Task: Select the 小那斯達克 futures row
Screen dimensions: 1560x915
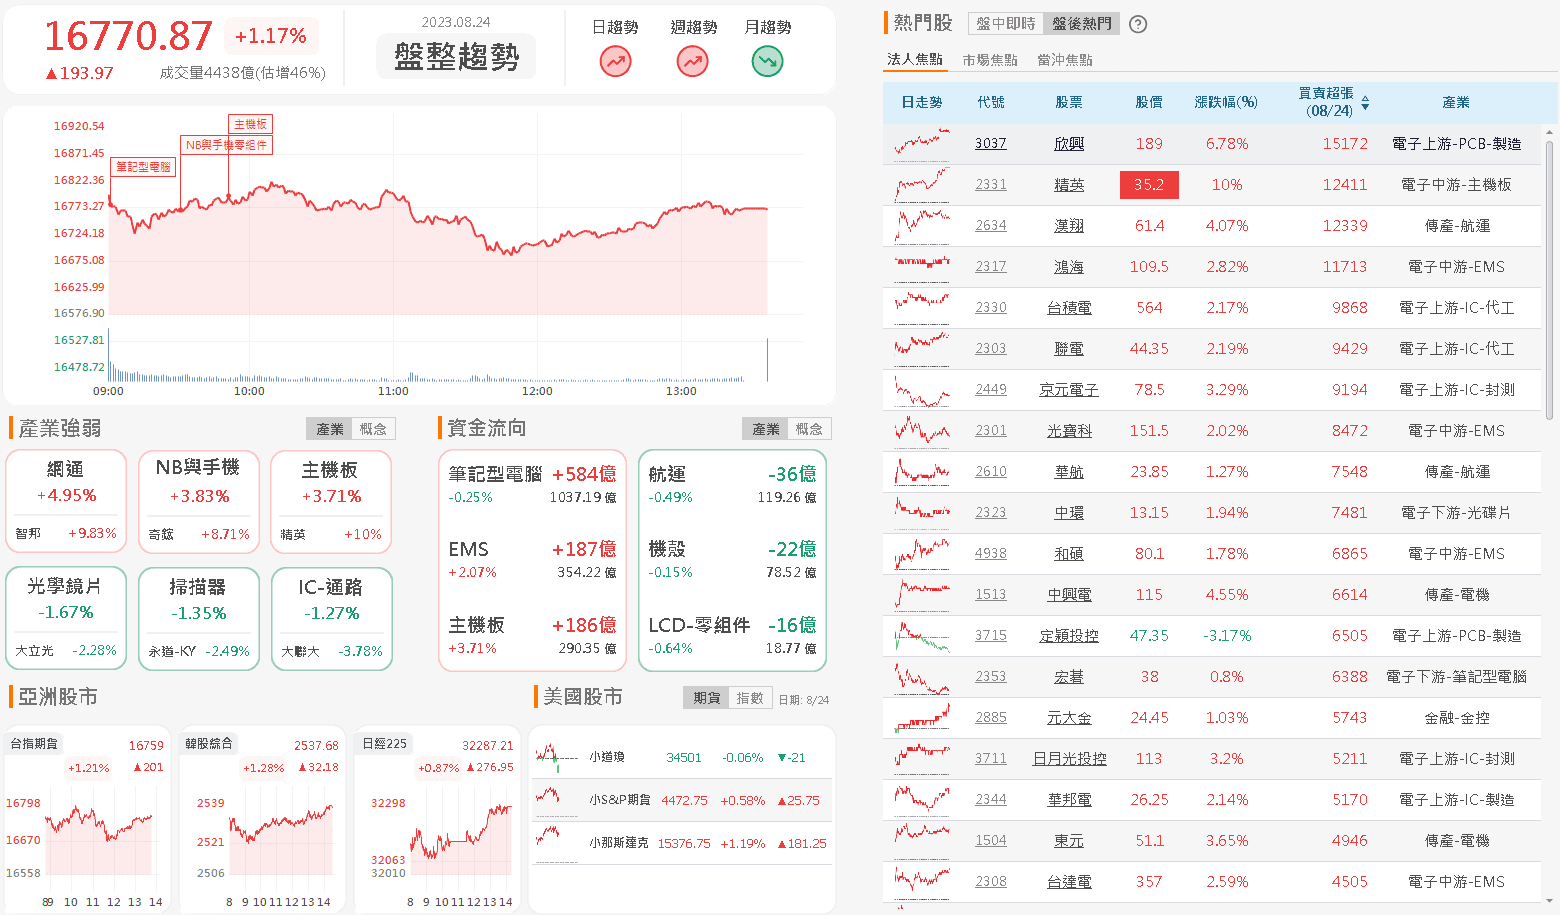Action: 682,843
